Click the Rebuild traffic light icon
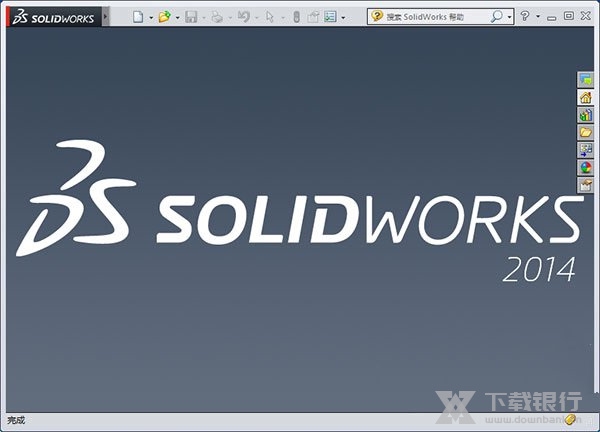Viewport: 600px width, 432px height. click(x=296, y=17)
